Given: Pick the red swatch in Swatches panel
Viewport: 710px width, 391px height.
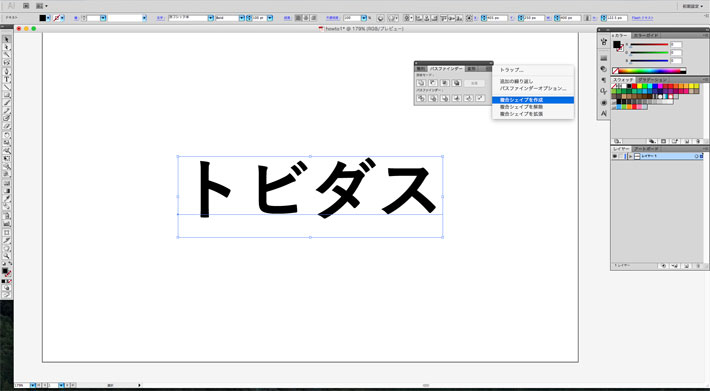Looking at the screenshot, I should click(634, 86).
